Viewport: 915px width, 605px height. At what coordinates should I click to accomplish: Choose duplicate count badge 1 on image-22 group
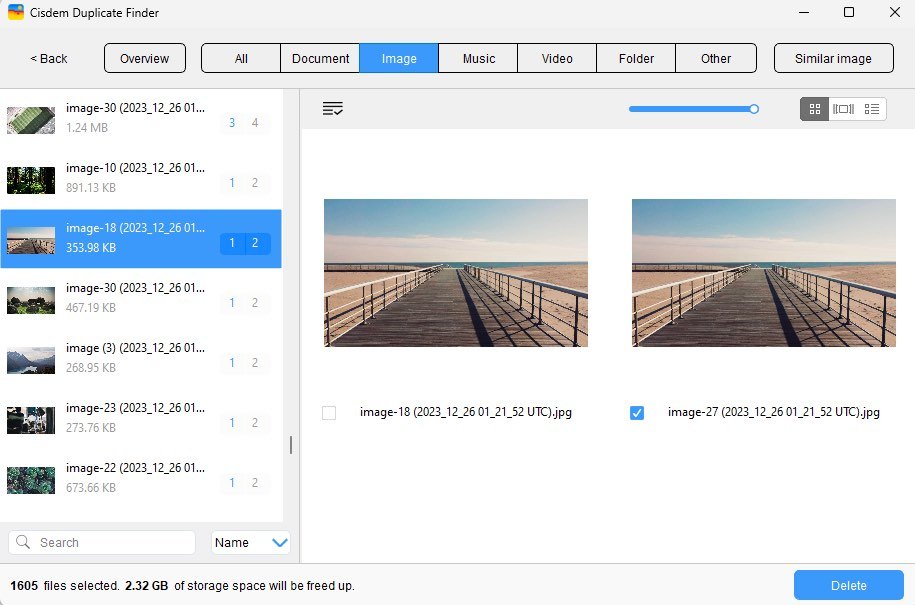(x=232, y=483)
